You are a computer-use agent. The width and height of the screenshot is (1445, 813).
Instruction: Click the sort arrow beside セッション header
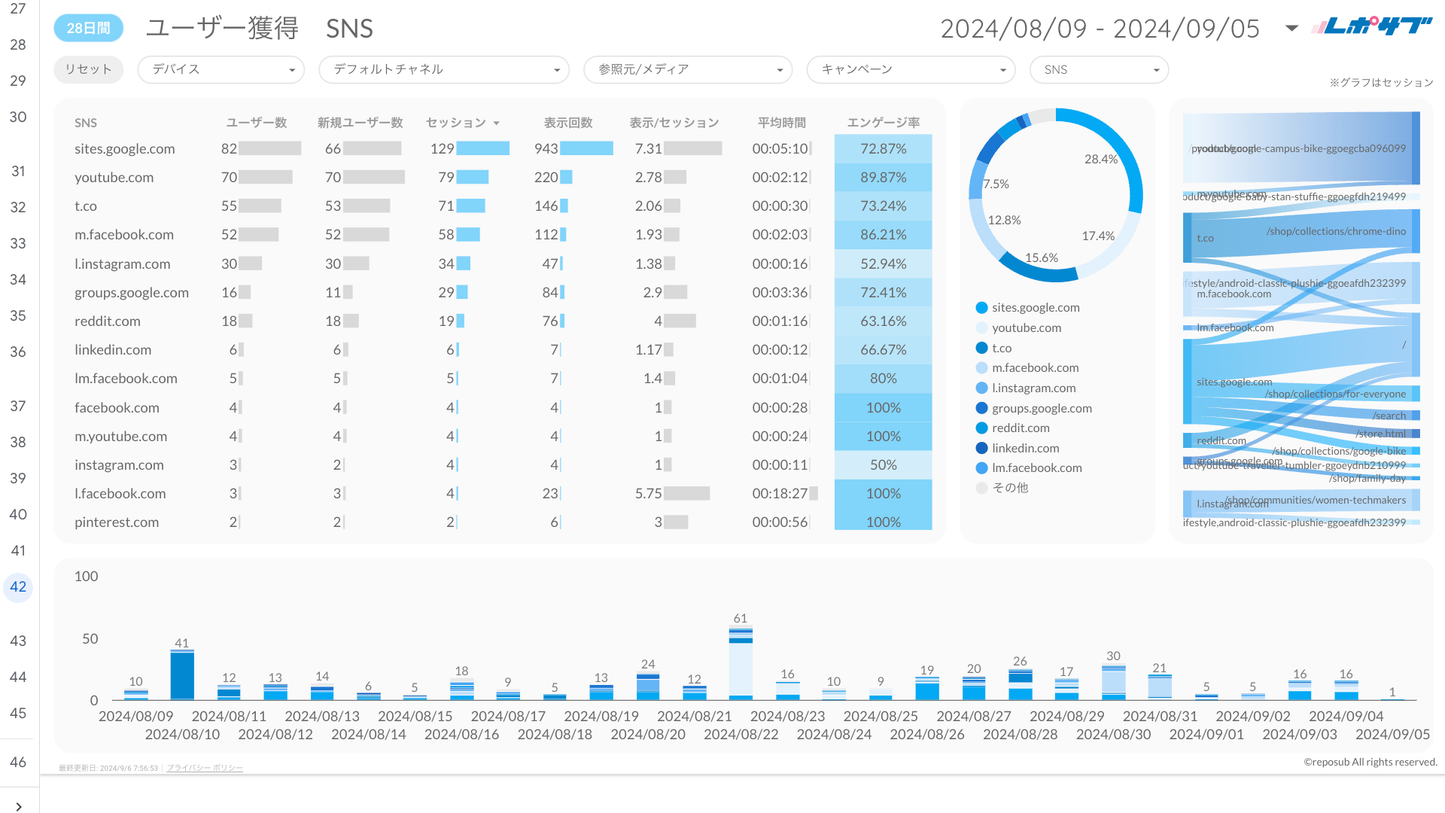(496, 123)
